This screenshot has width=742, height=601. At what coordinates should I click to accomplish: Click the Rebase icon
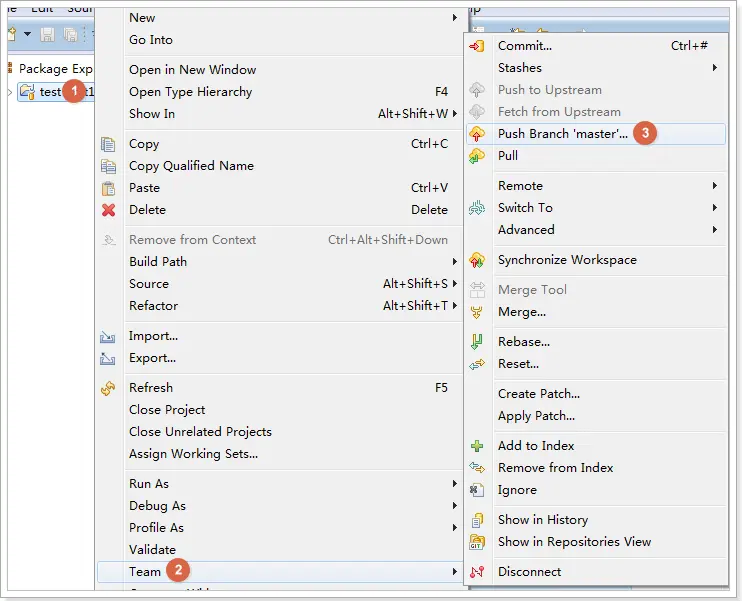[477, 342]
